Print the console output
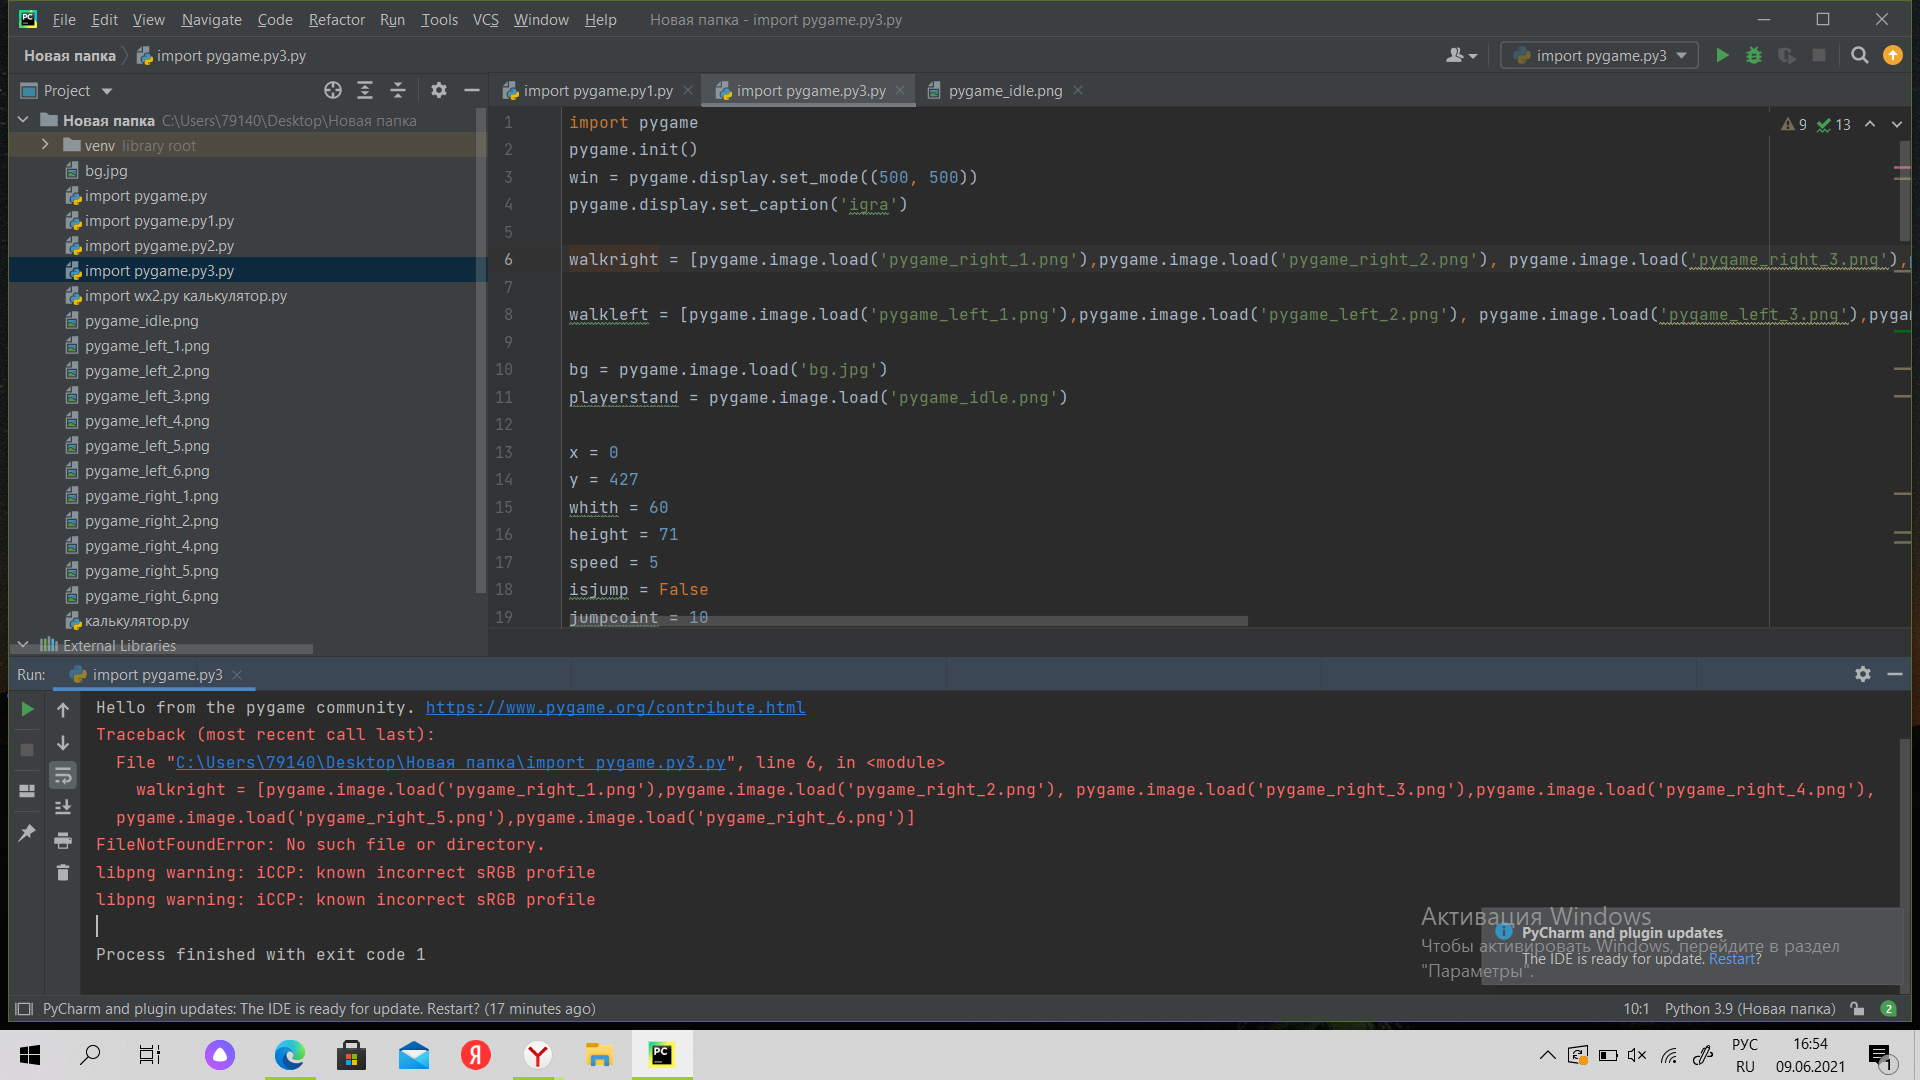This screenshot has width=1920, height=1080. tap(63, 840)
